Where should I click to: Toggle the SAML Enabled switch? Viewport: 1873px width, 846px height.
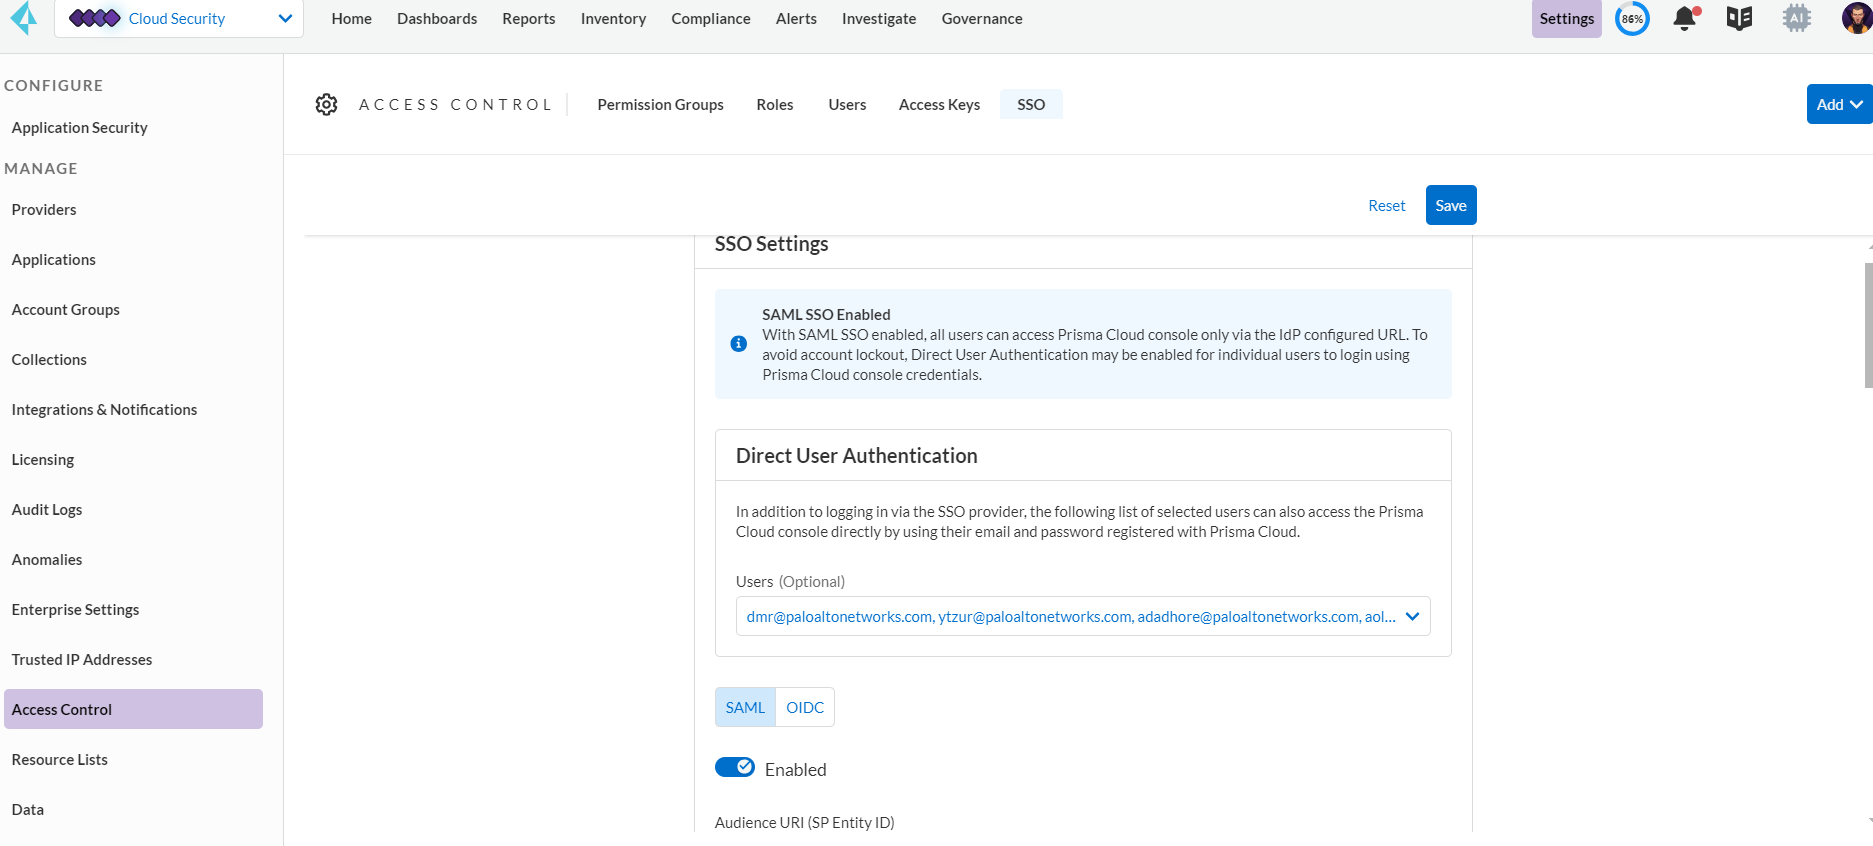point(735,767)
